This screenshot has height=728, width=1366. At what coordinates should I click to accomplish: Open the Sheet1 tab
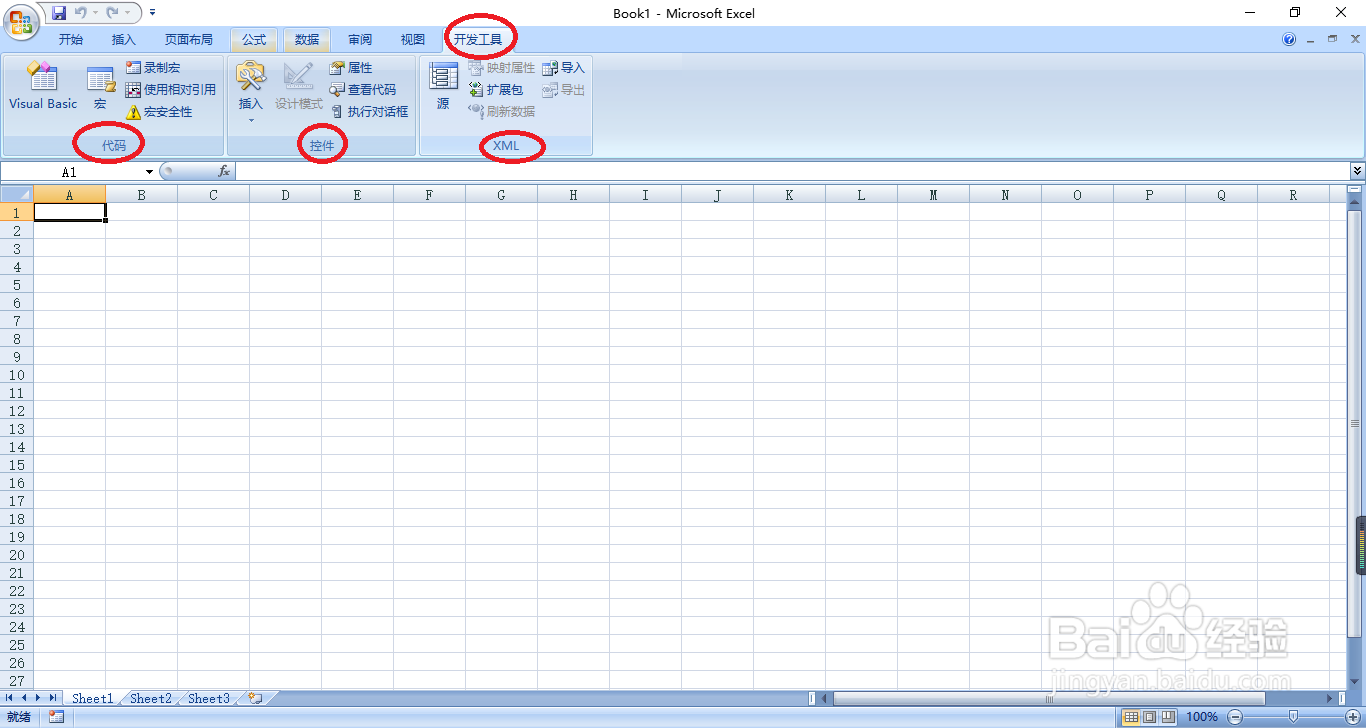tap(92, 698)
